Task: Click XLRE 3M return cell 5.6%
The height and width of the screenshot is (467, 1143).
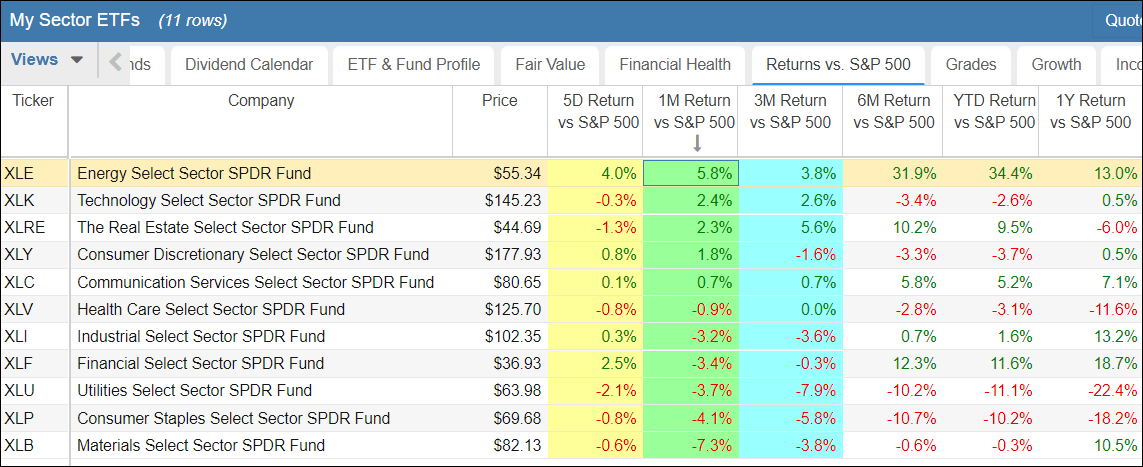Action: tap(790, 227)
